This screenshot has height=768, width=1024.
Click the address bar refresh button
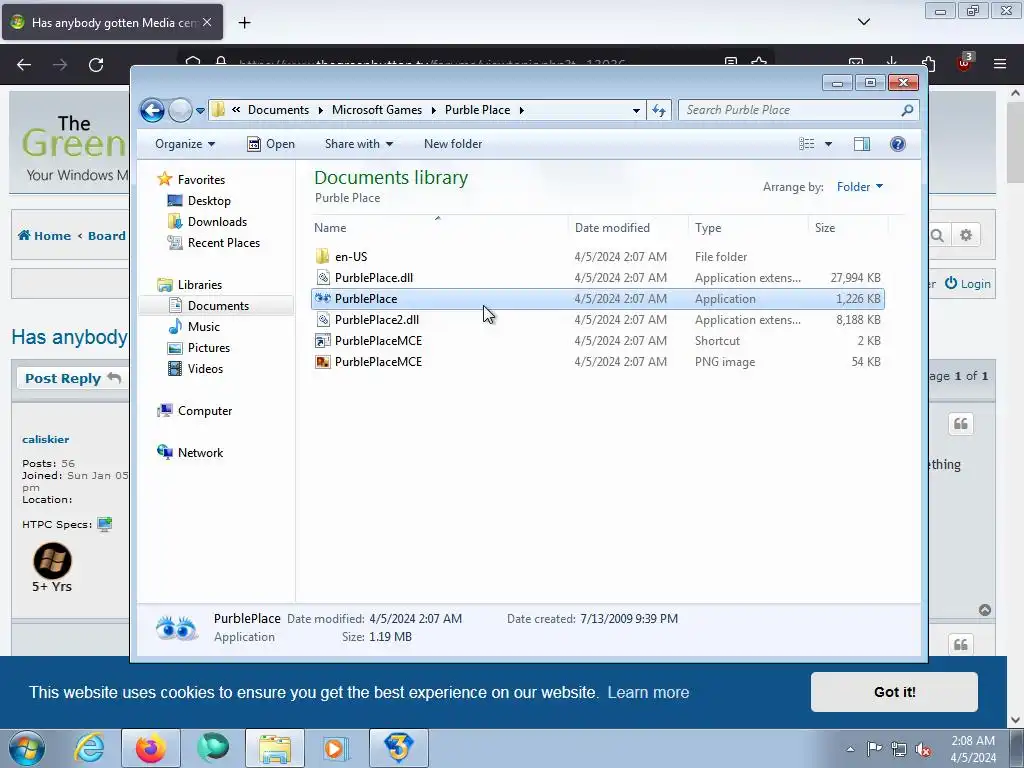pos(659,110)
